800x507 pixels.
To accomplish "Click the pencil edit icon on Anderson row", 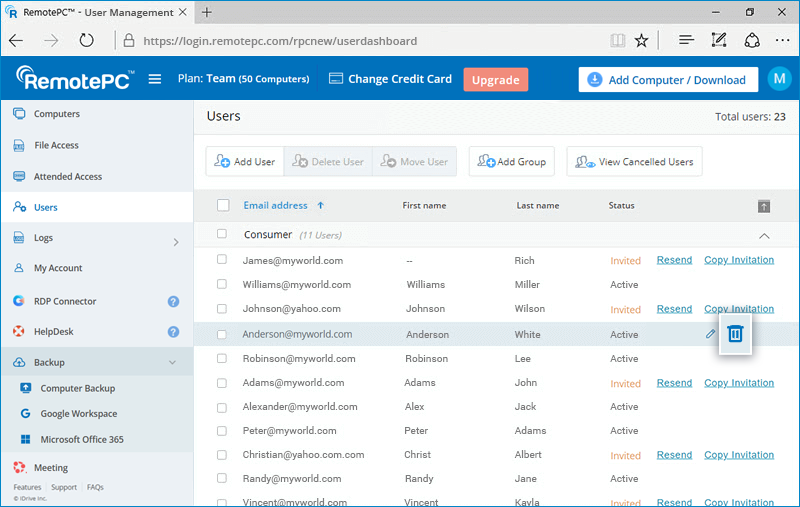I will click(x=710, y=334).
